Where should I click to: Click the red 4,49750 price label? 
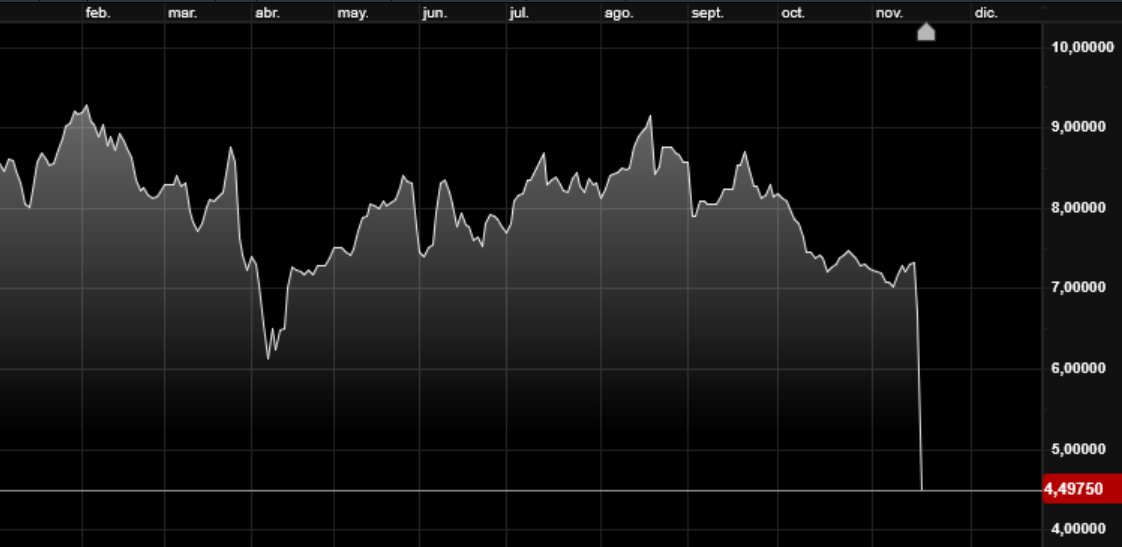[x=1081, y=489]
